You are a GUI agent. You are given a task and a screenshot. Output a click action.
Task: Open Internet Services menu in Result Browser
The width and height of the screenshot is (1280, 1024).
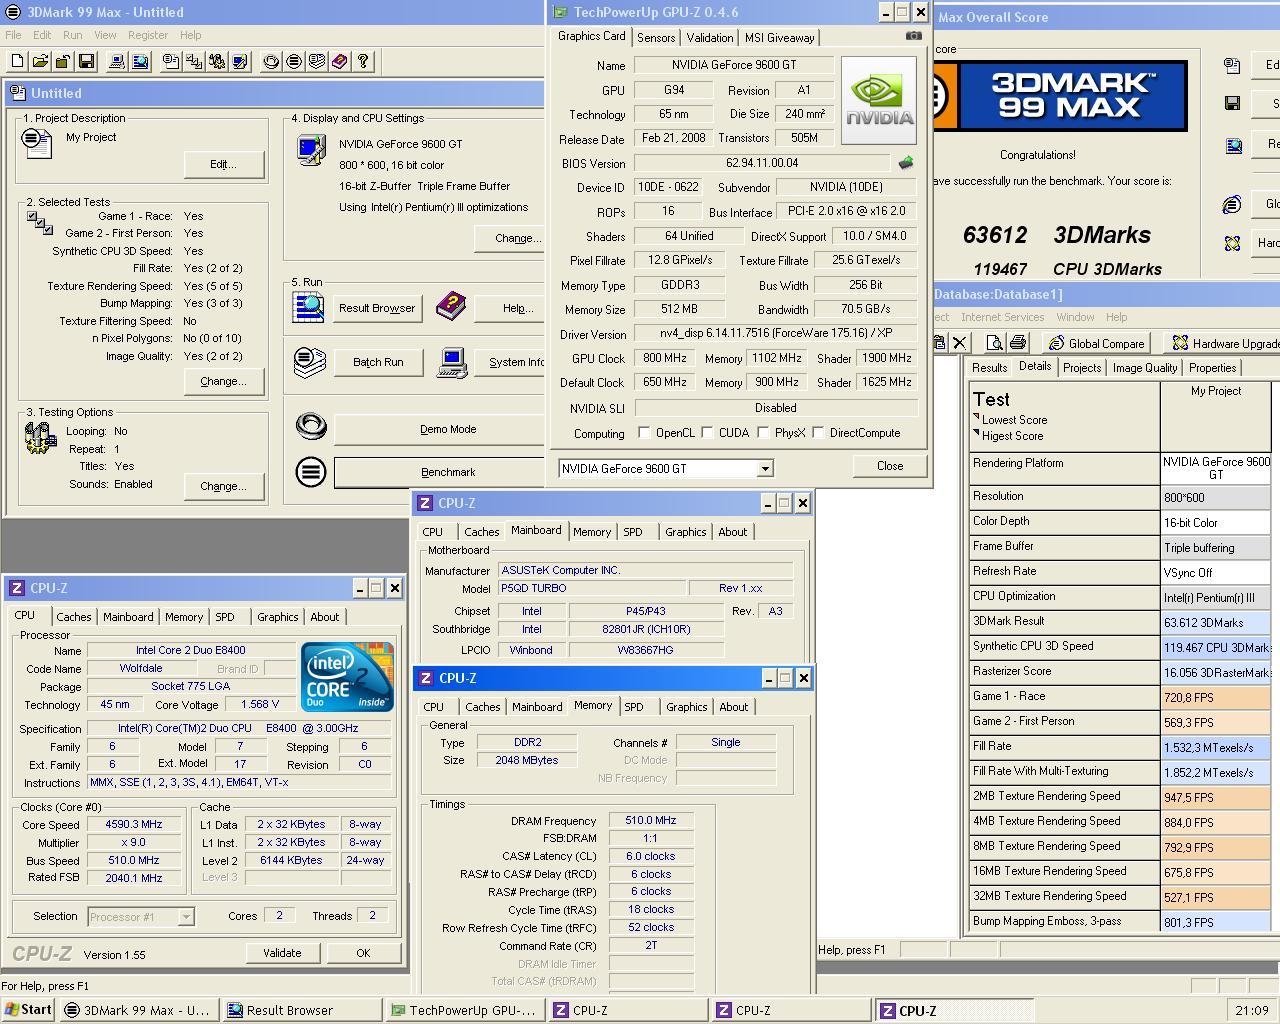coord(1002,317)
